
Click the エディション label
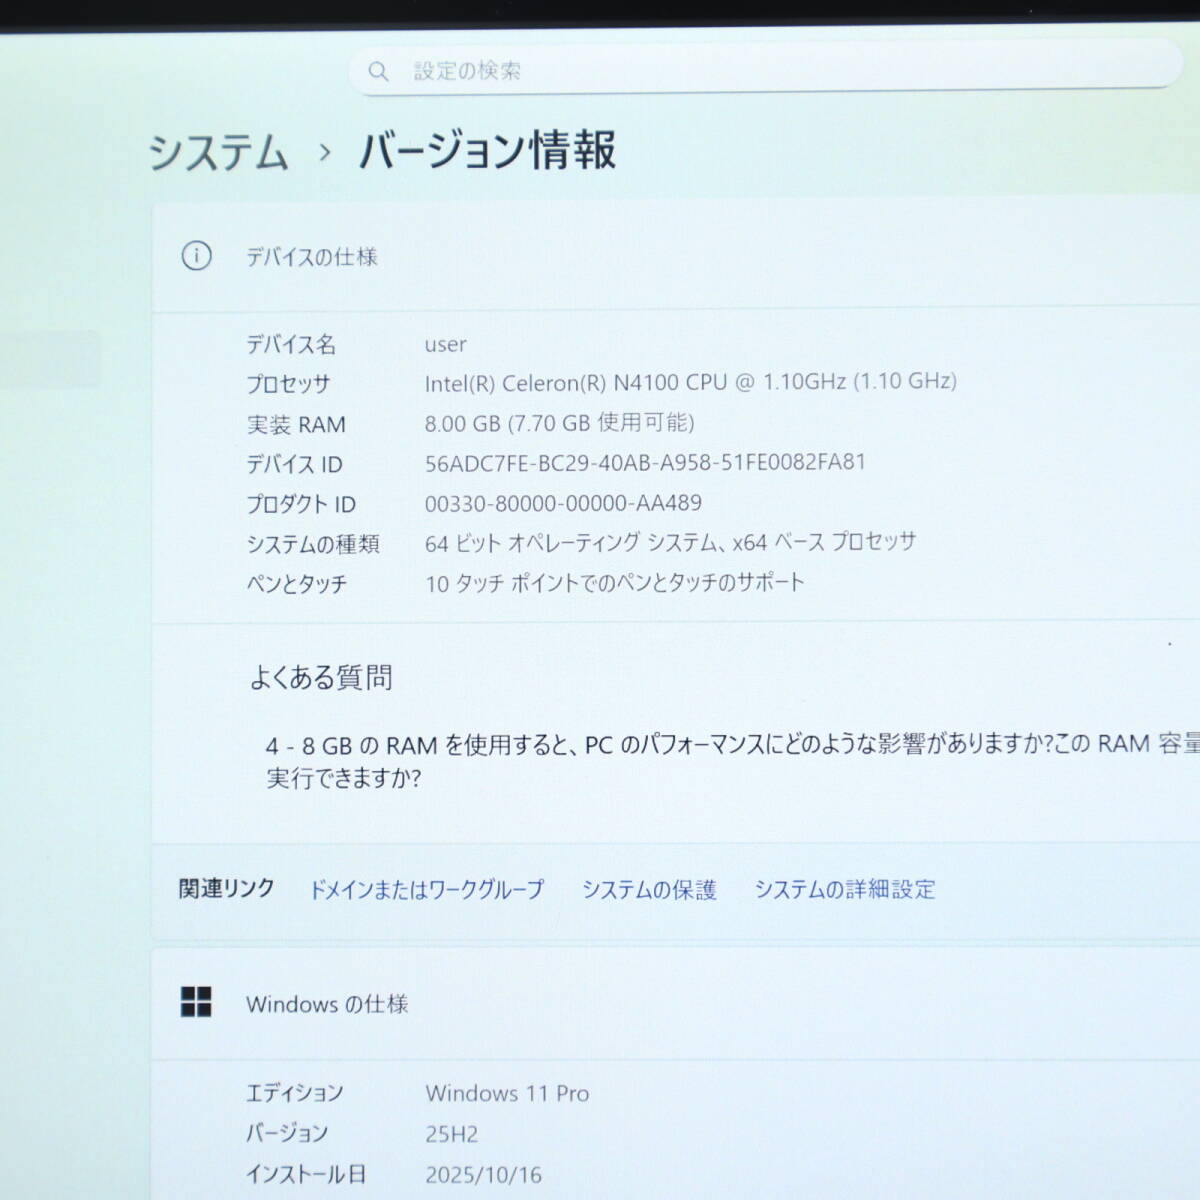pyautogui.click(x=295, y=1093)
